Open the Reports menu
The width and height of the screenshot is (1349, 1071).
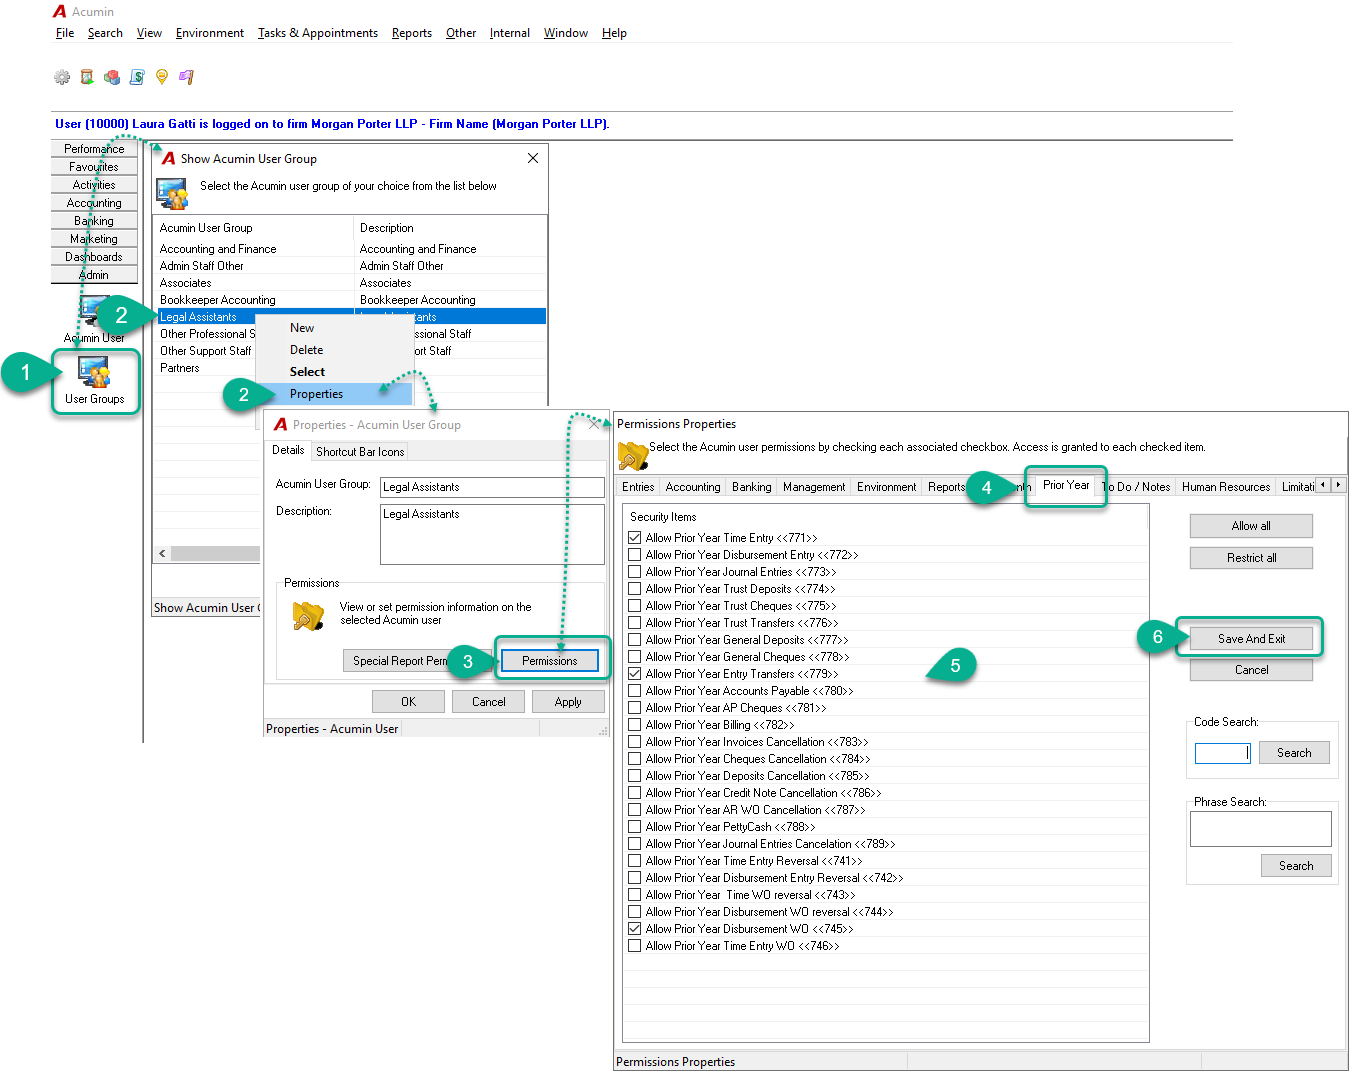[x=412, y=33]
